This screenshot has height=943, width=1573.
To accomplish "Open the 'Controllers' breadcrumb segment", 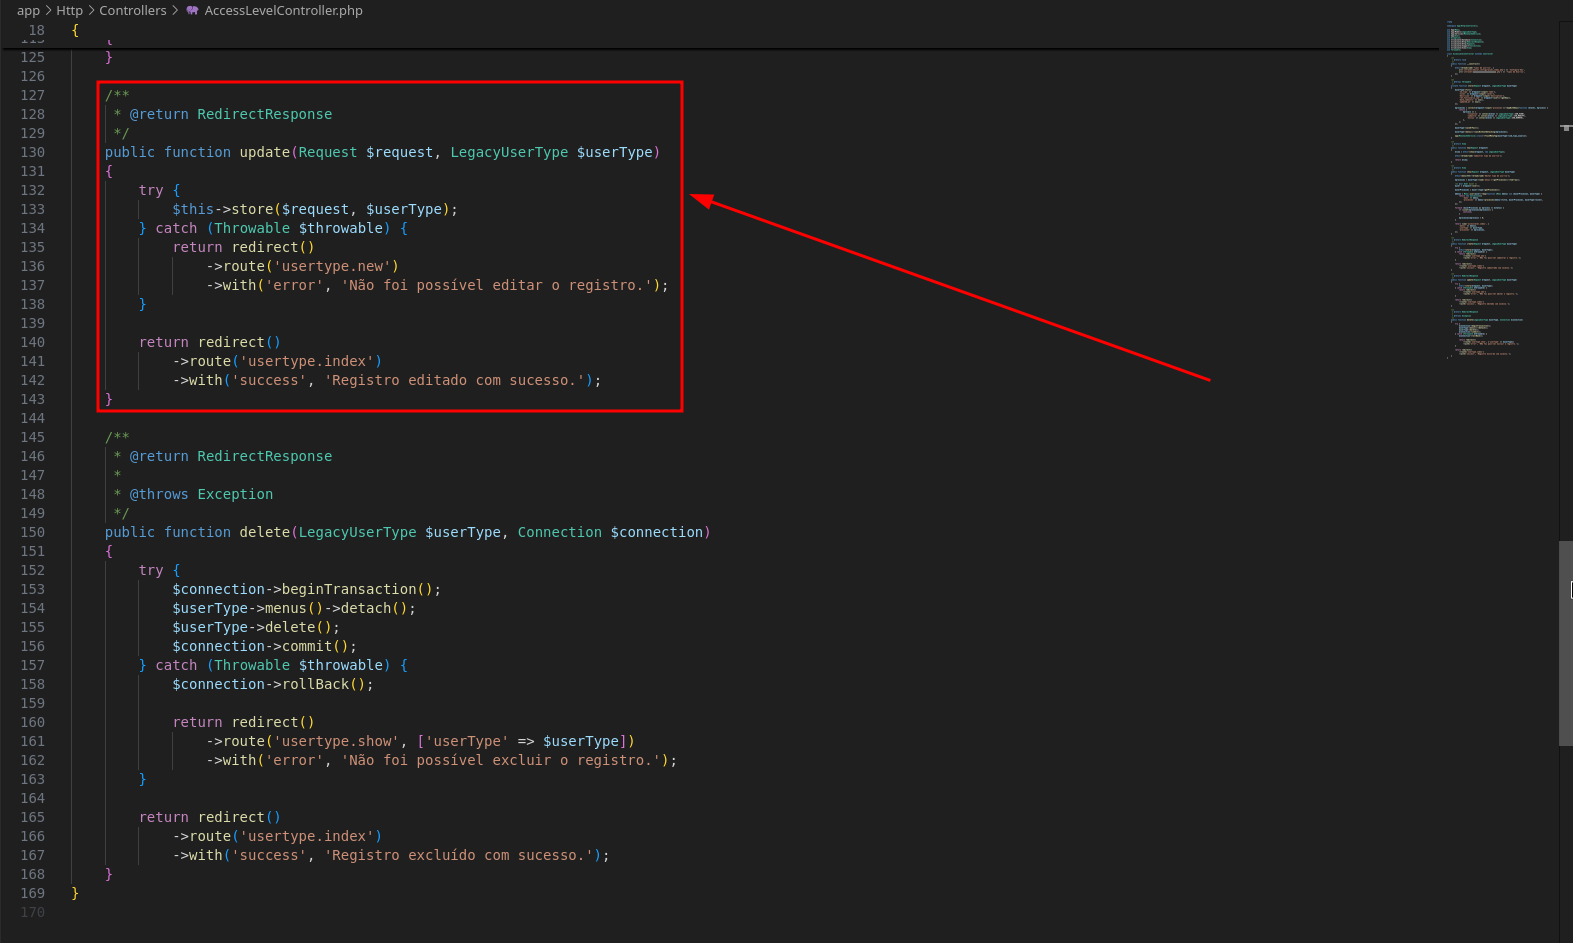I will (x=133, y=10).
